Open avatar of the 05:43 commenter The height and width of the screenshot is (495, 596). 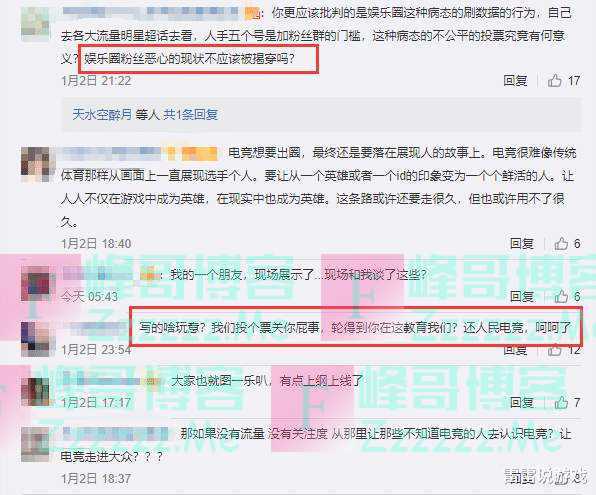coord(36,283)
